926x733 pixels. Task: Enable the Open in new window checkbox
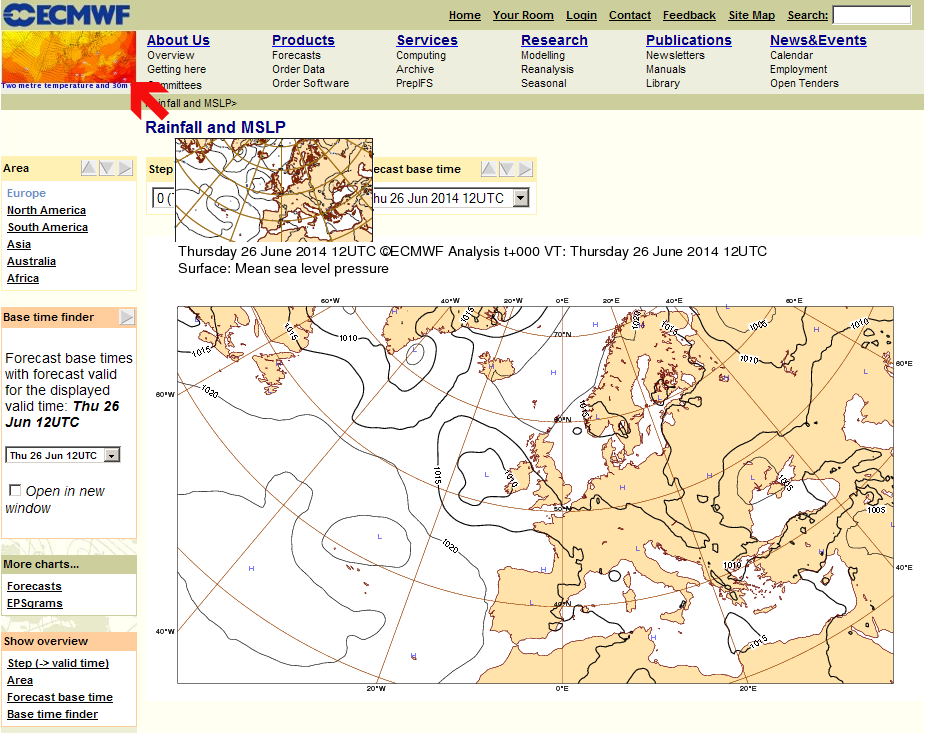[15, 491]
